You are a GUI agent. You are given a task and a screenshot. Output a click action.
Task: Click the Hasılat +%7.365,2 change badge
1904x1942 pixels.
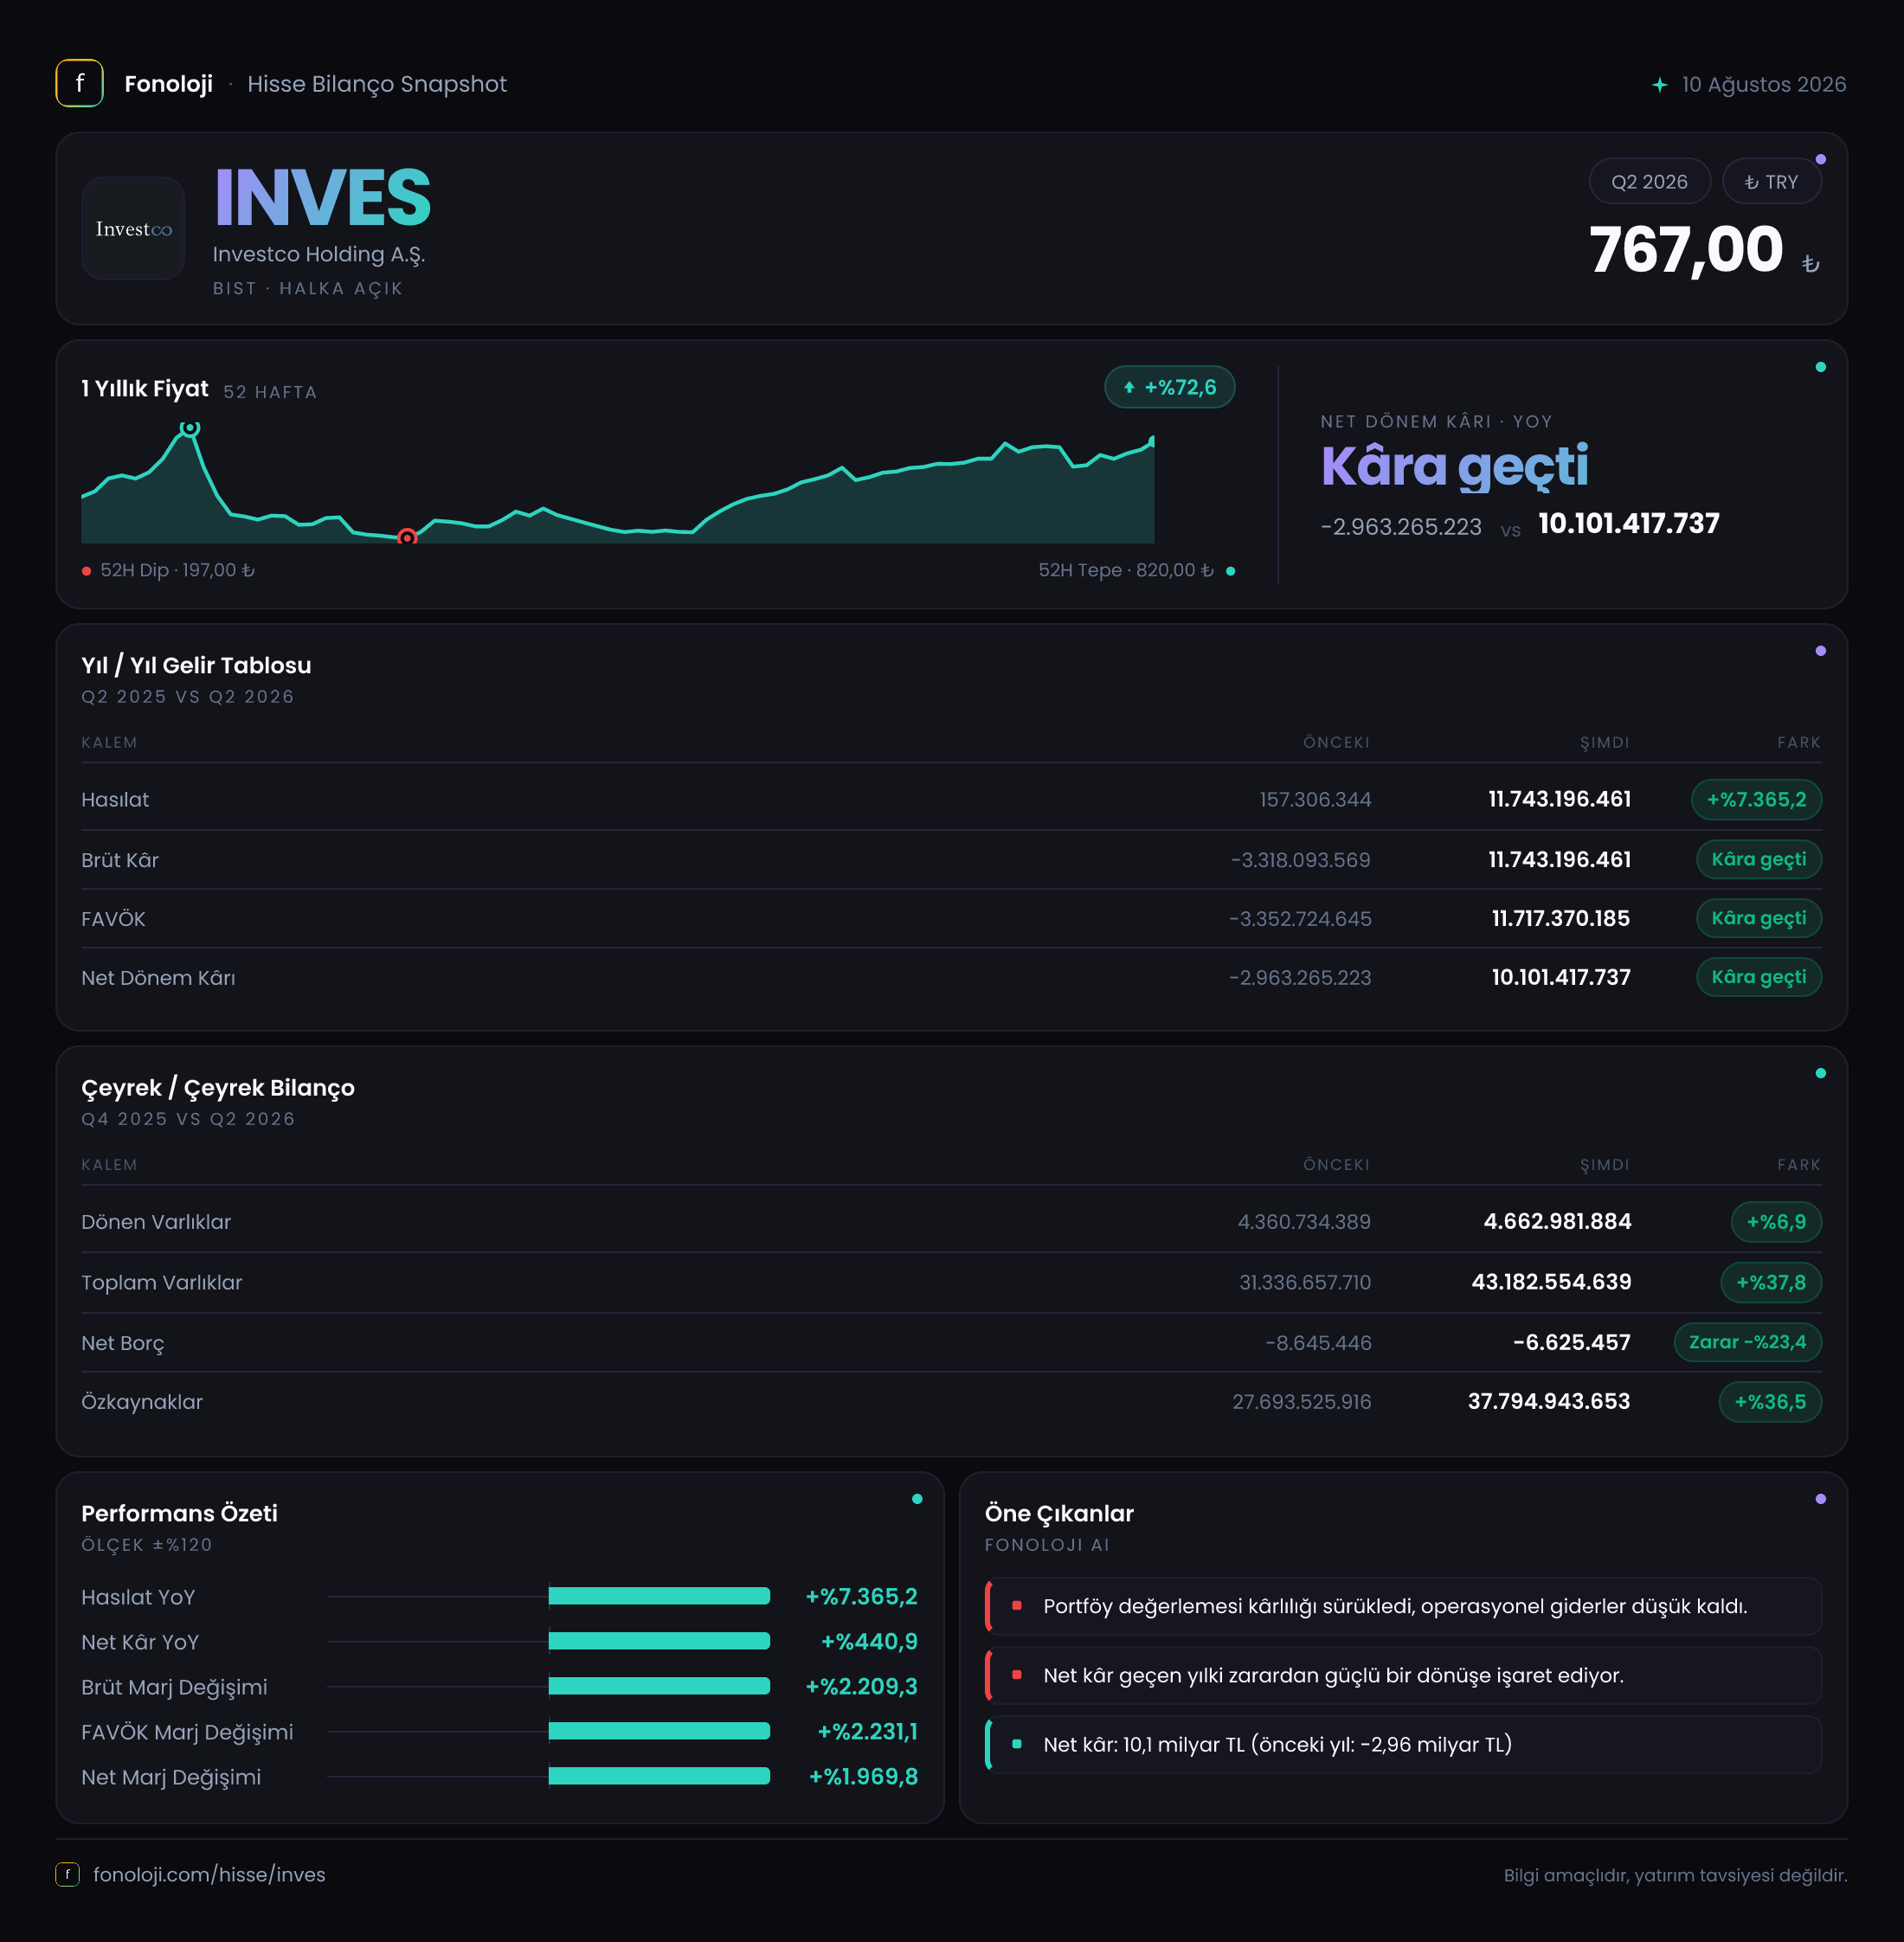[x=1756, y=799]
